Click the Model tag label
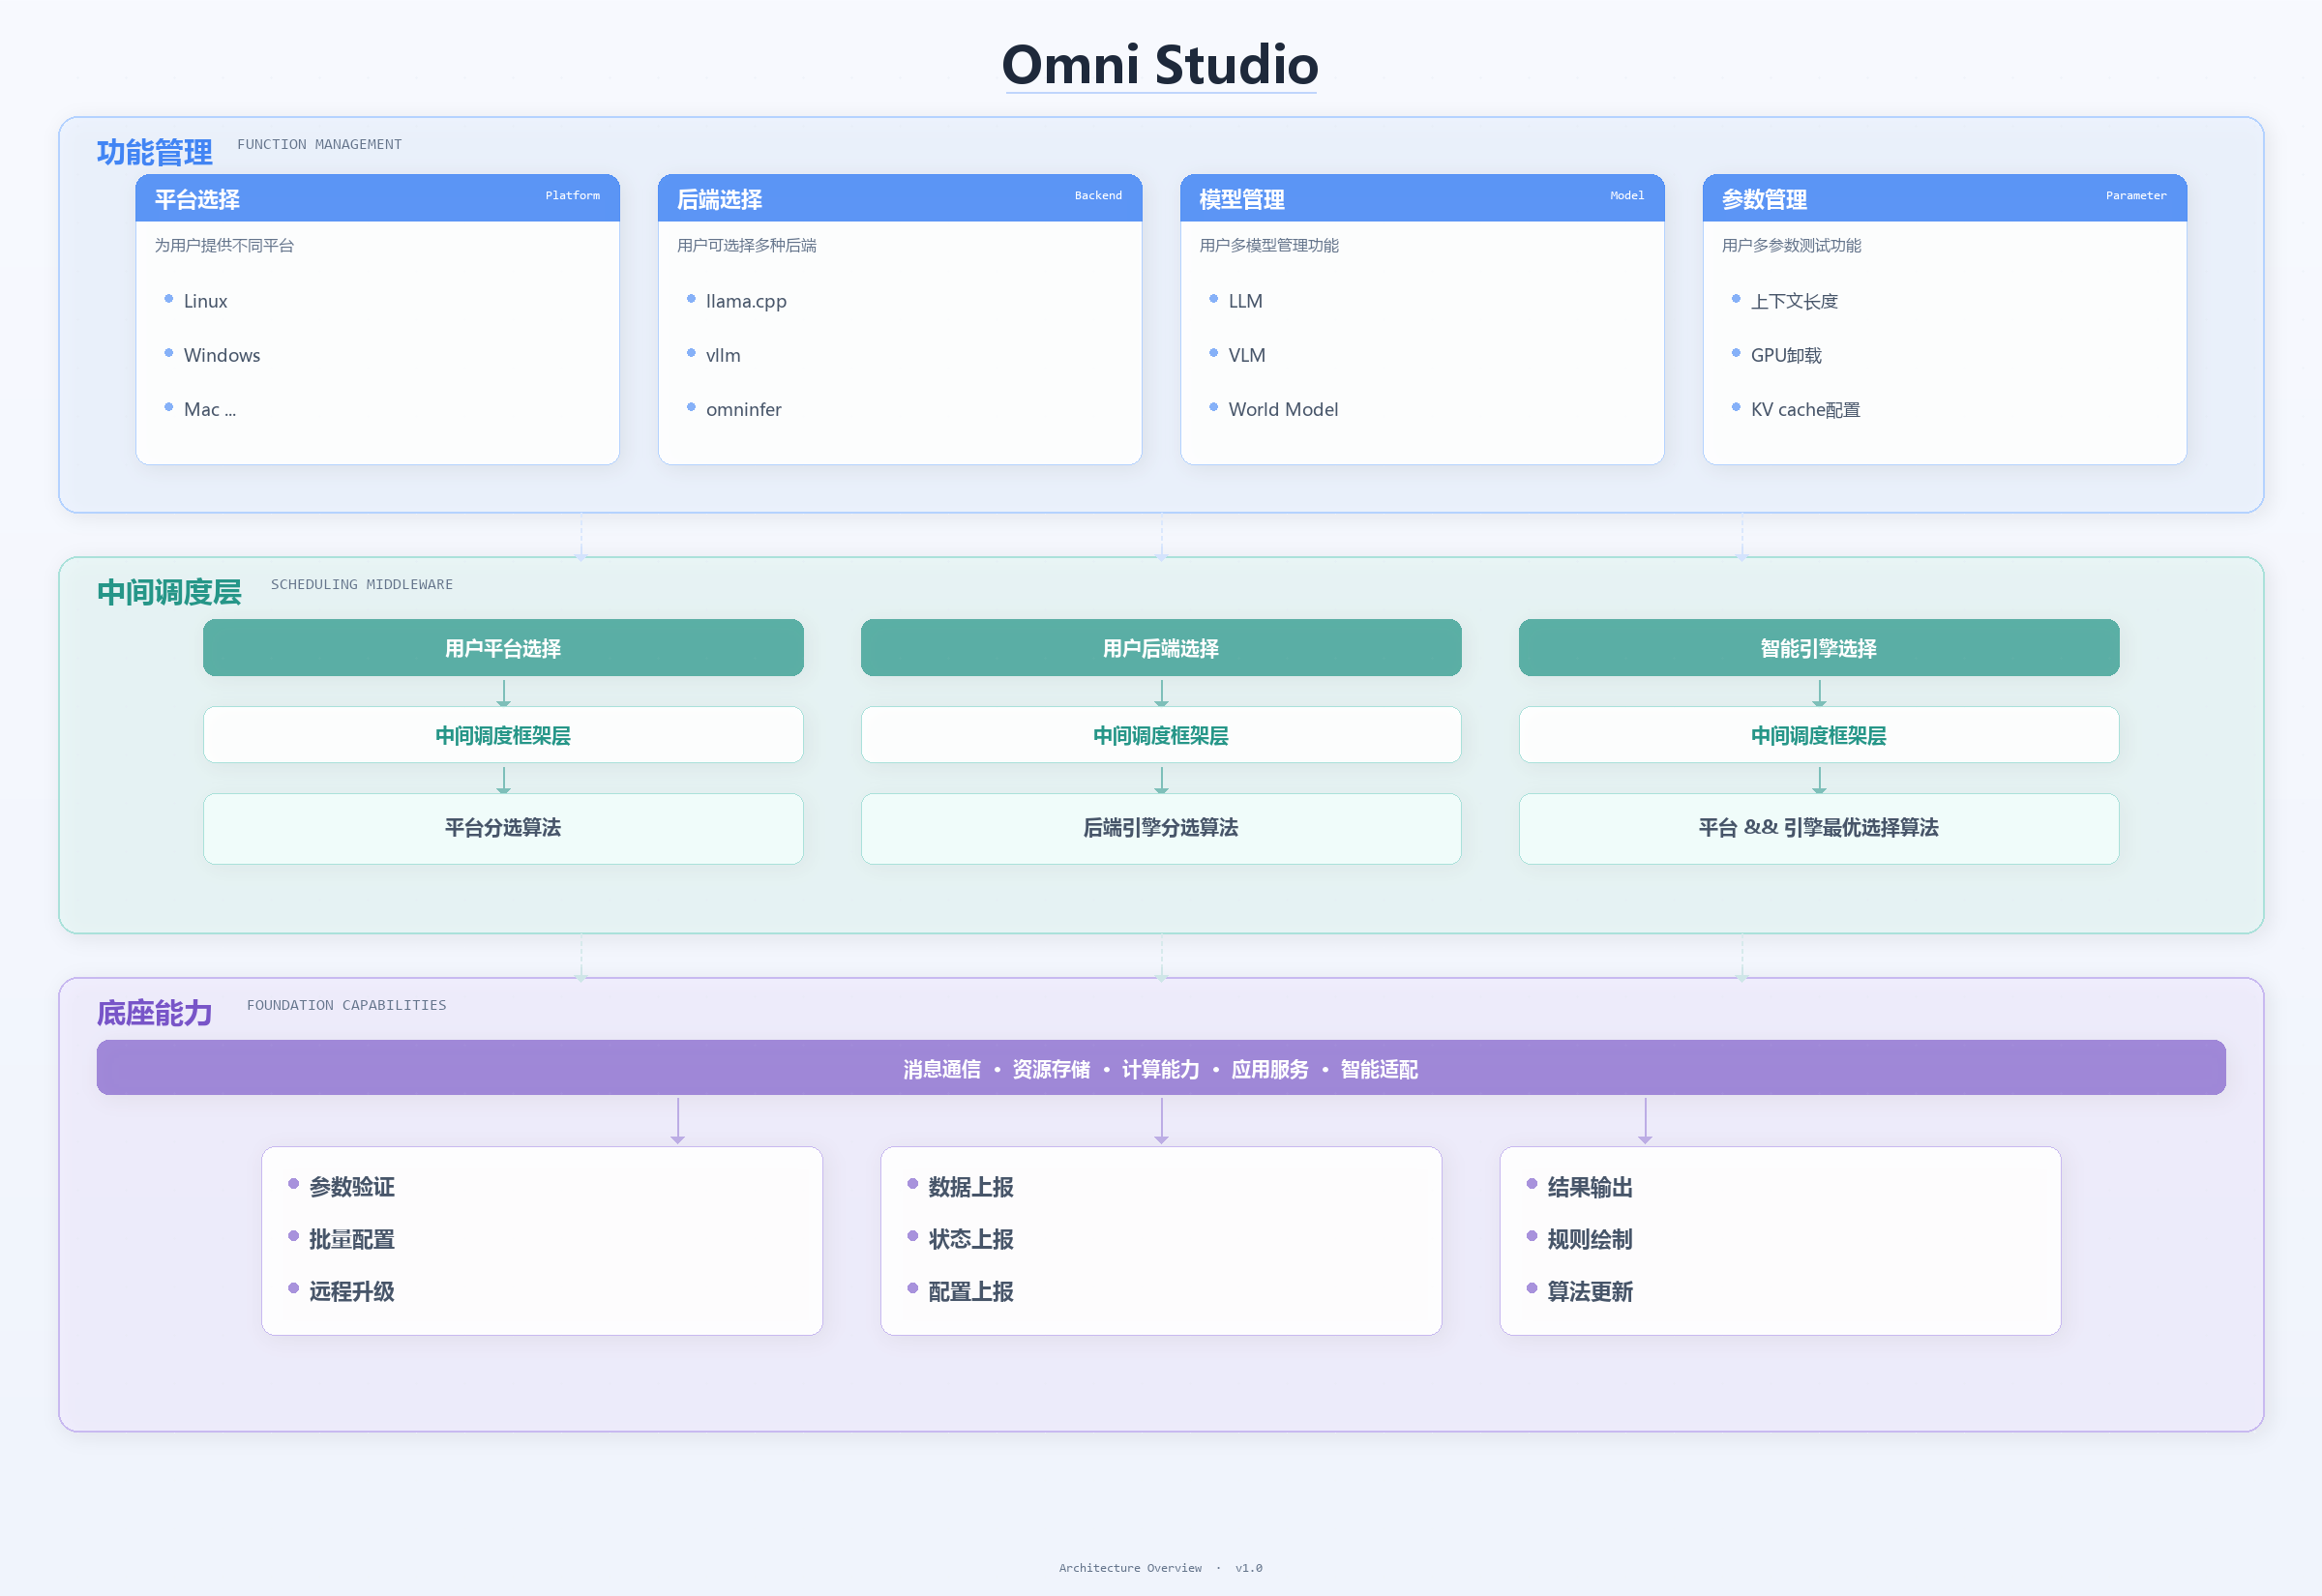The width and height of the screenshot is (2322, 1596). coord(1626,195)
